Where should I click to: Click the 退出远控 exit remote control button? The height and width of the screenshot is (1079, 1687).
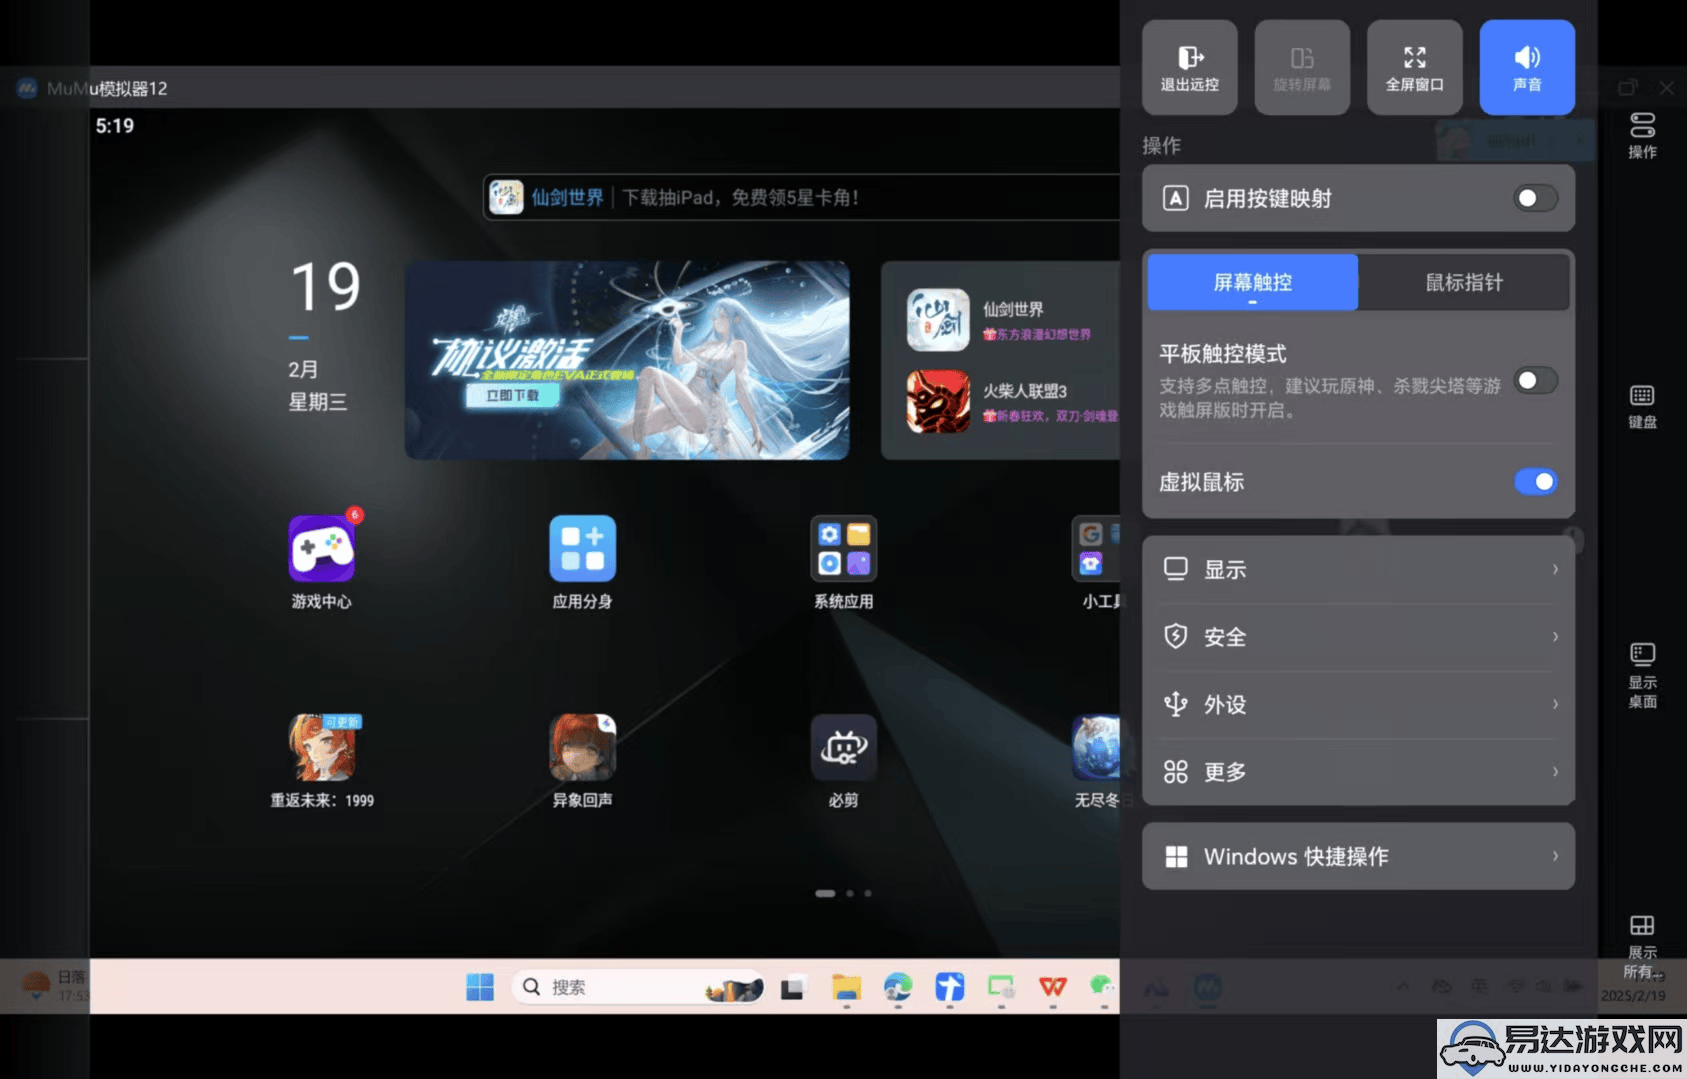1189,67
